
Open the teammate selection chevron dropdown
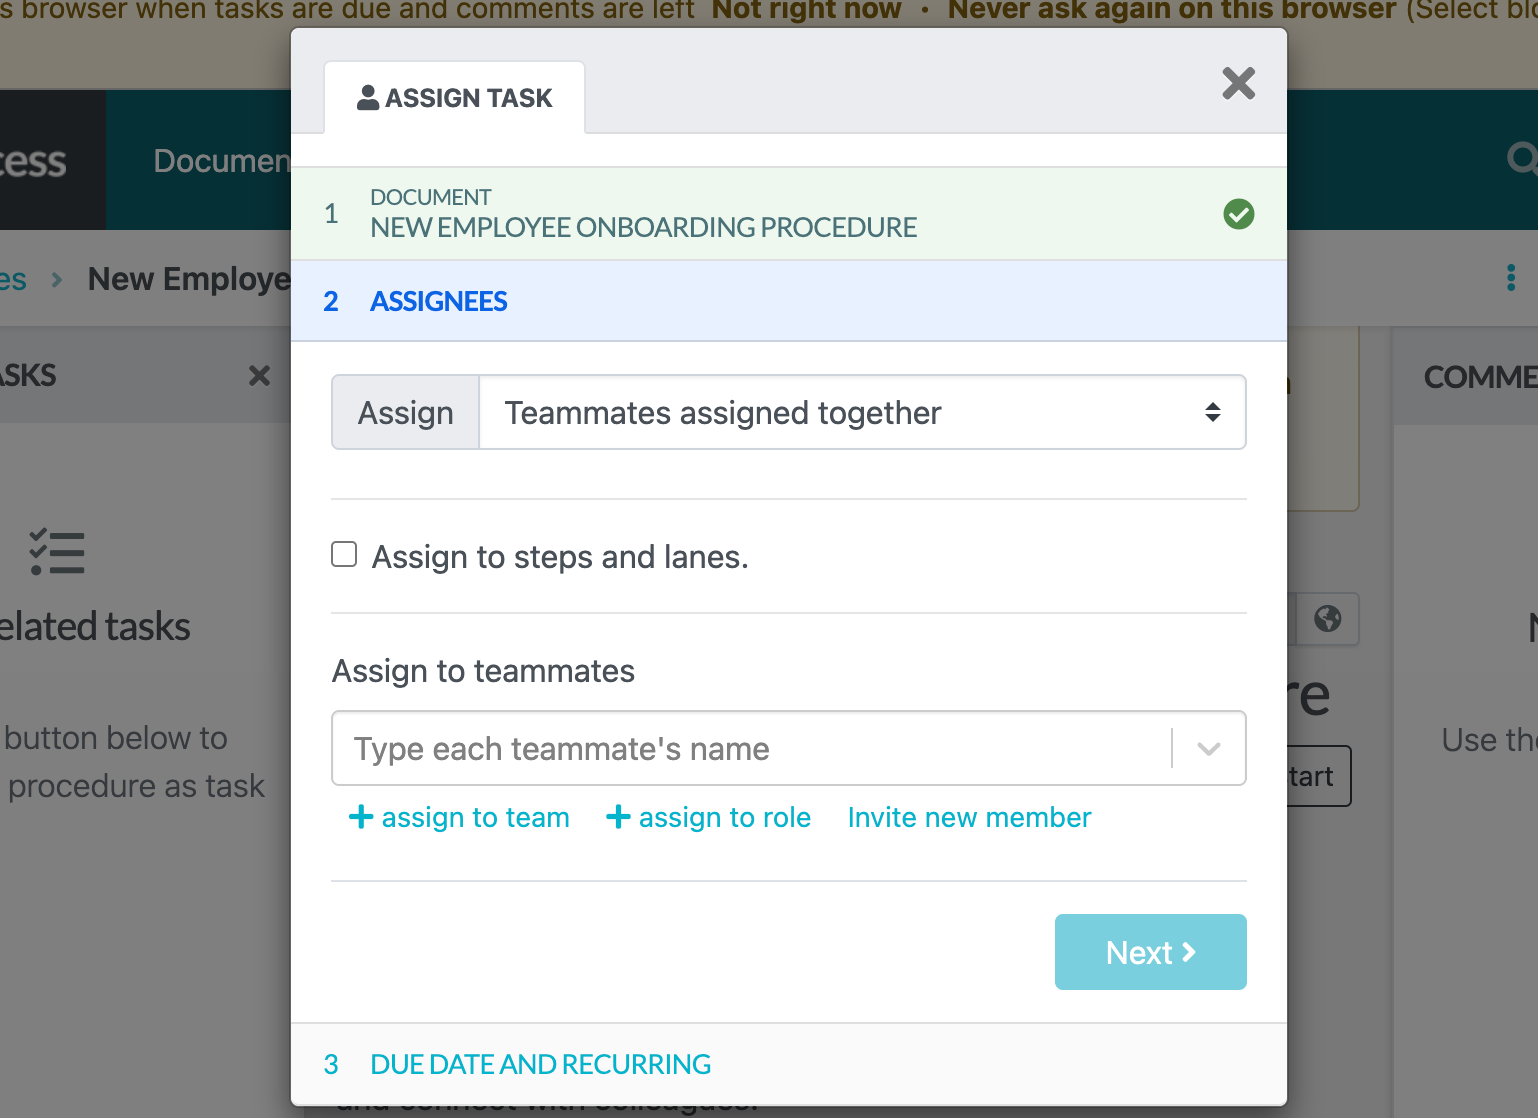pyautogui.click(x=1208, y=748)
